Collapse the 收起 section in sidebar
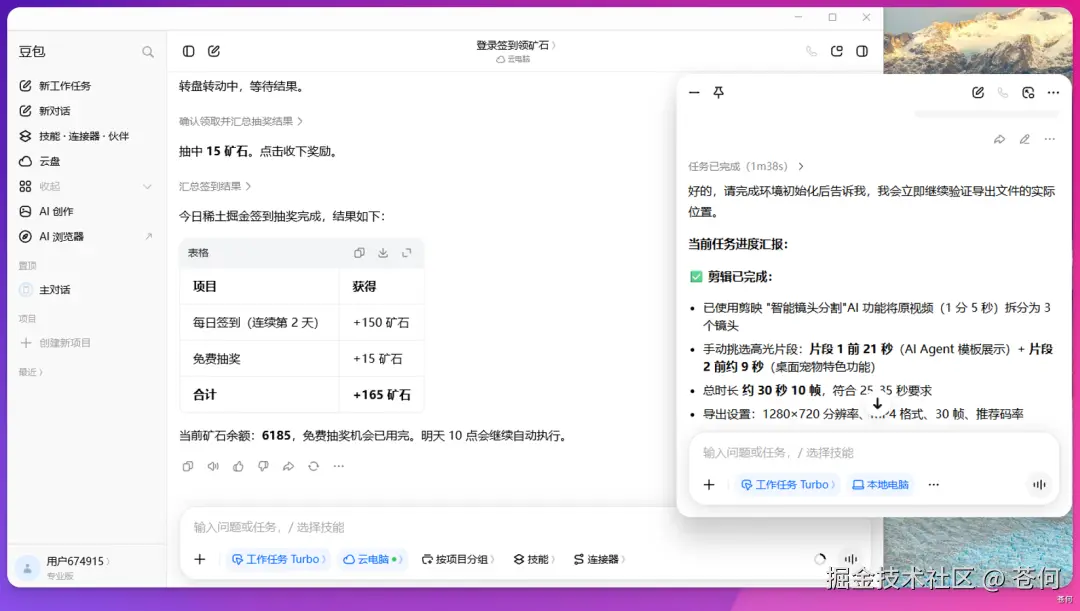The height and width of the screenshot is (611, 1080). click(85, 186)
